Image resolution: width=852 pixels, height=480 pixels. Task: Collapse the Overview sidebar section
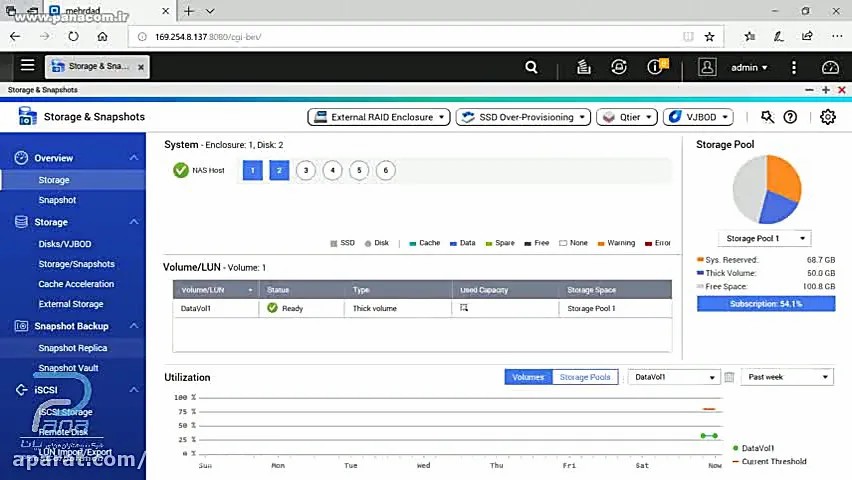pos(133,158)
